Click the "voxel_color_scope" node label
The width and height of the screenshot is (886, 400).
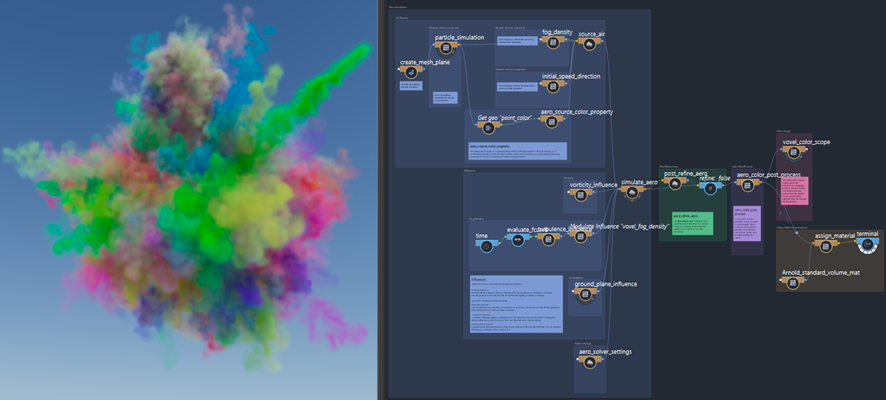(x=806, y=142)
